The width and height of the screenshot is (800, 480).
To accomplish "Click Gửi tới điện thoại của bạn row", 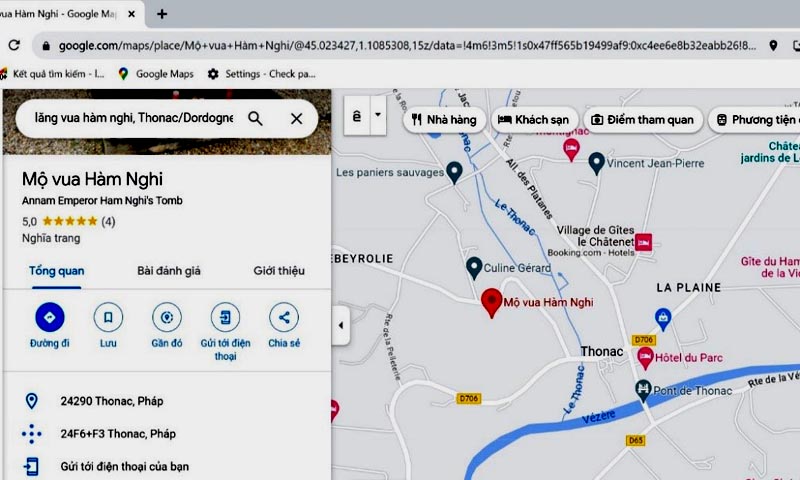I will (x=167, y=466).
